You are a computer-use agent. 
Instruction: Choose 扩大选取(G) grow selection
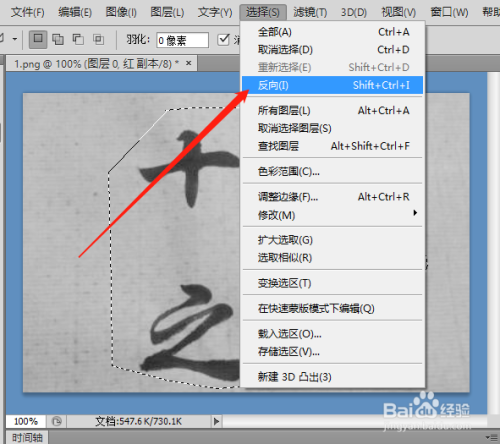click(x=332, y=240)
